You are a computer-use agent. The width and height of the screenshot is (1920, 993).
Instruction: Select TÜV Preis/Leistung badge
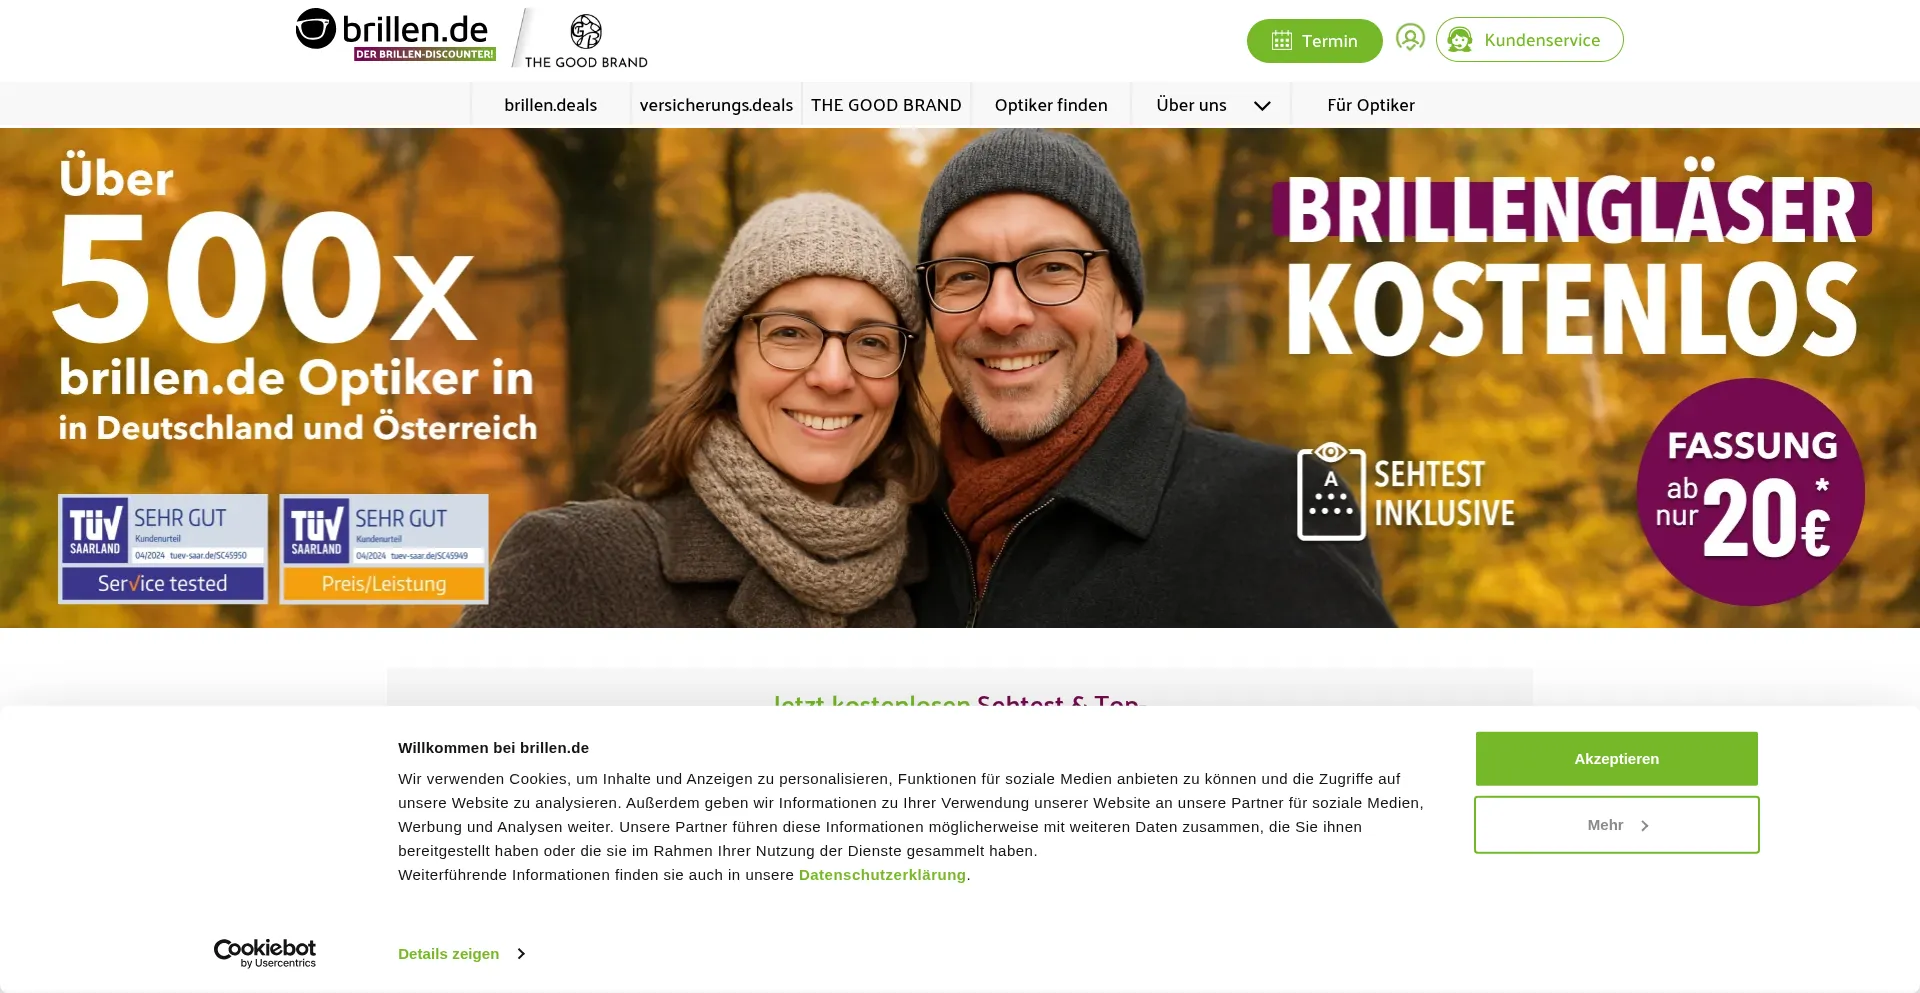[384, 549]
